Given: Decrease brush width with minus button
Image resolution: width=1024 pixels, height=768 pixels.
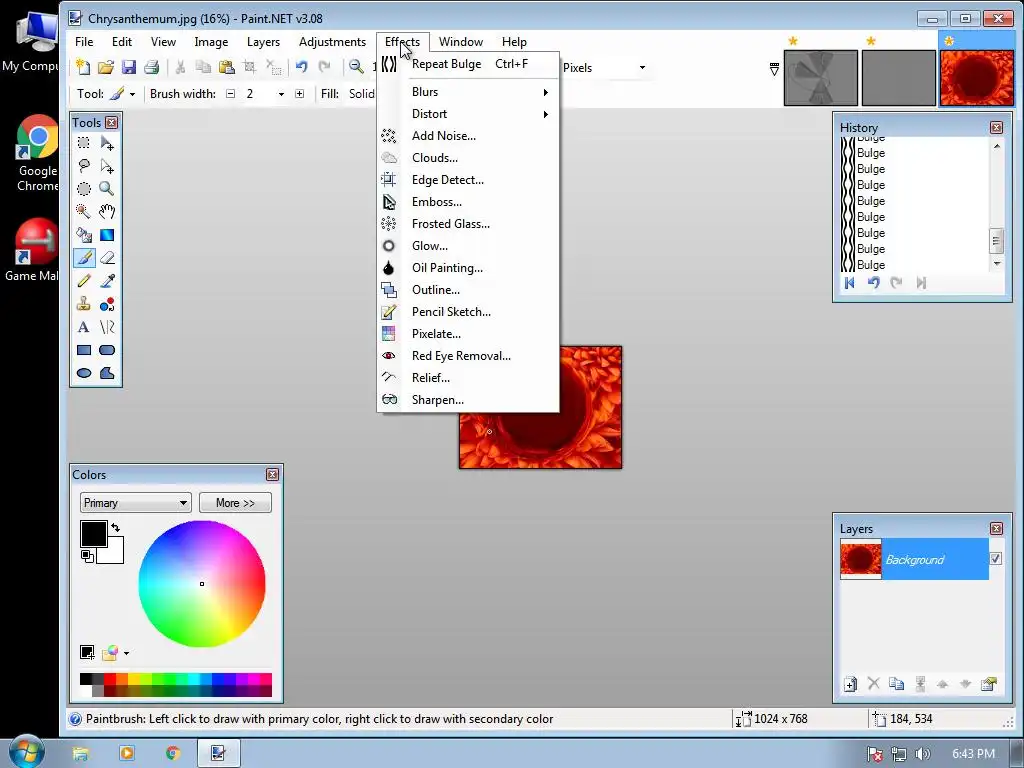Looking at the screenshot, I should [x=231, y=94].
